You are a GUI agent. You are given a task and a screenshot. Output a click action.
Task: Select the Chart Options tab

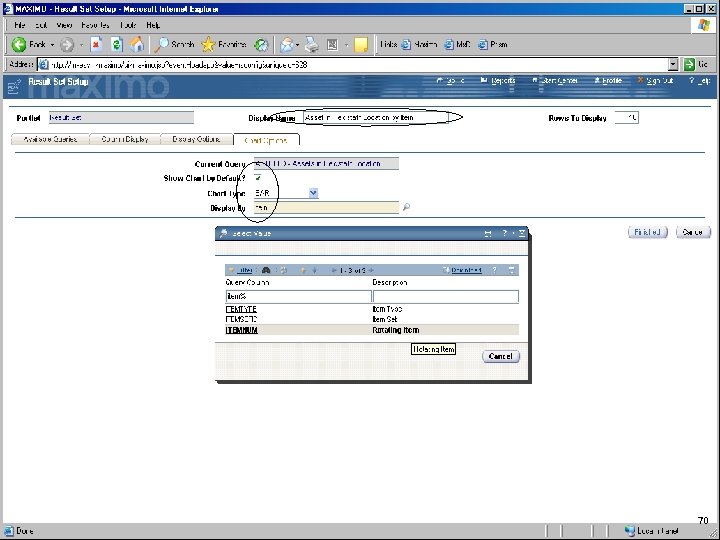[x=266, y=140]
